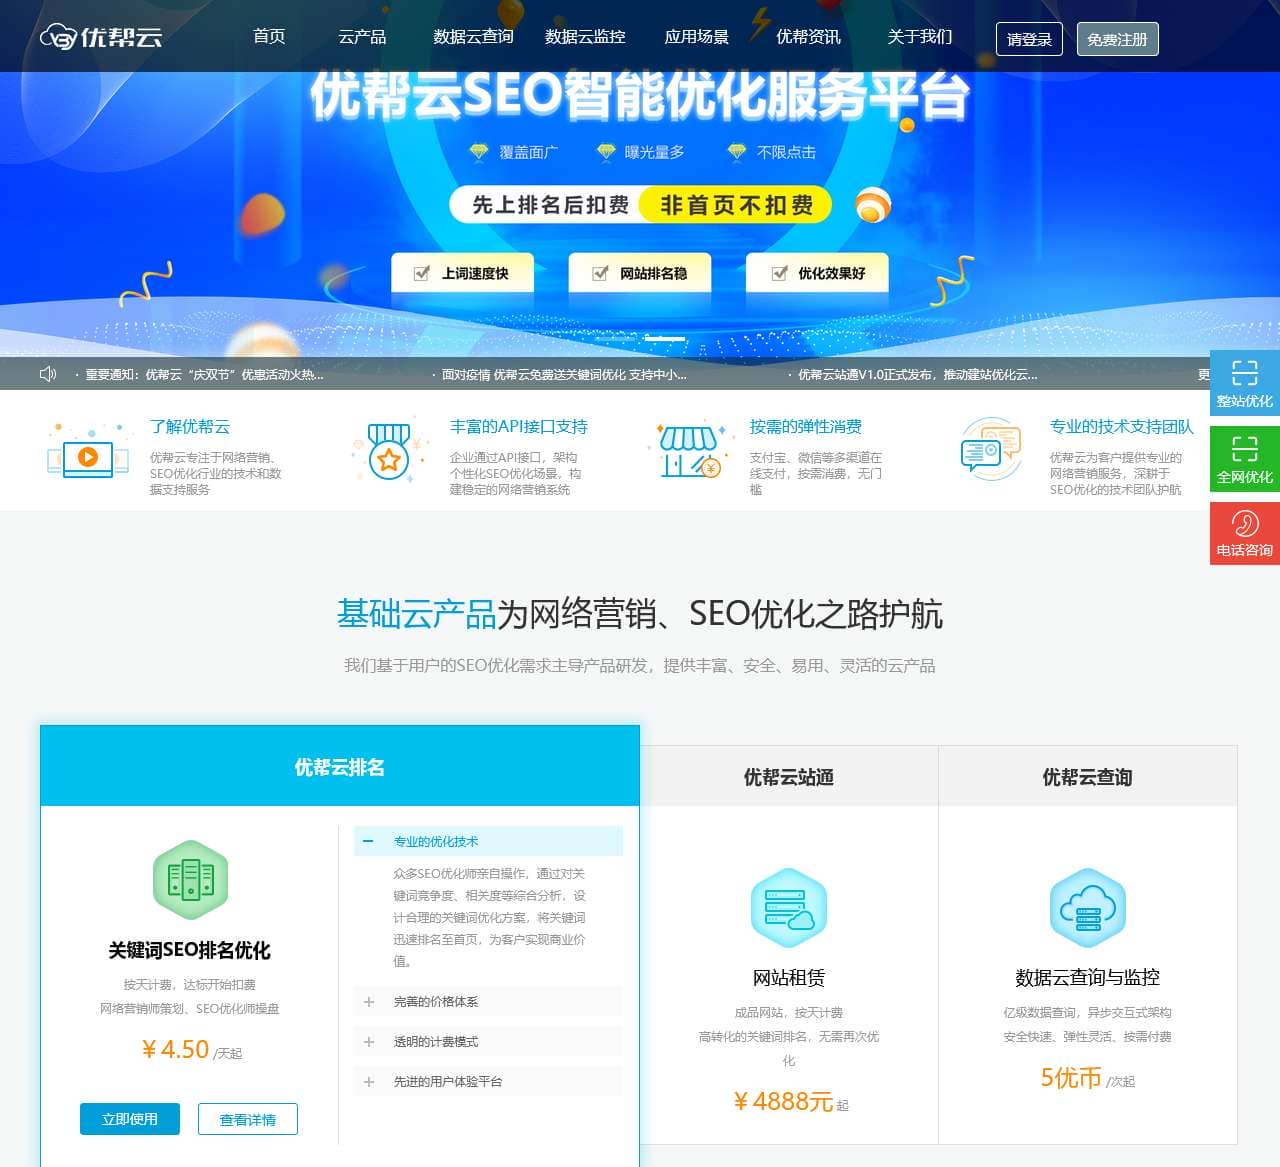Click the chat icon for 技术支持团队

coord(990,450)
